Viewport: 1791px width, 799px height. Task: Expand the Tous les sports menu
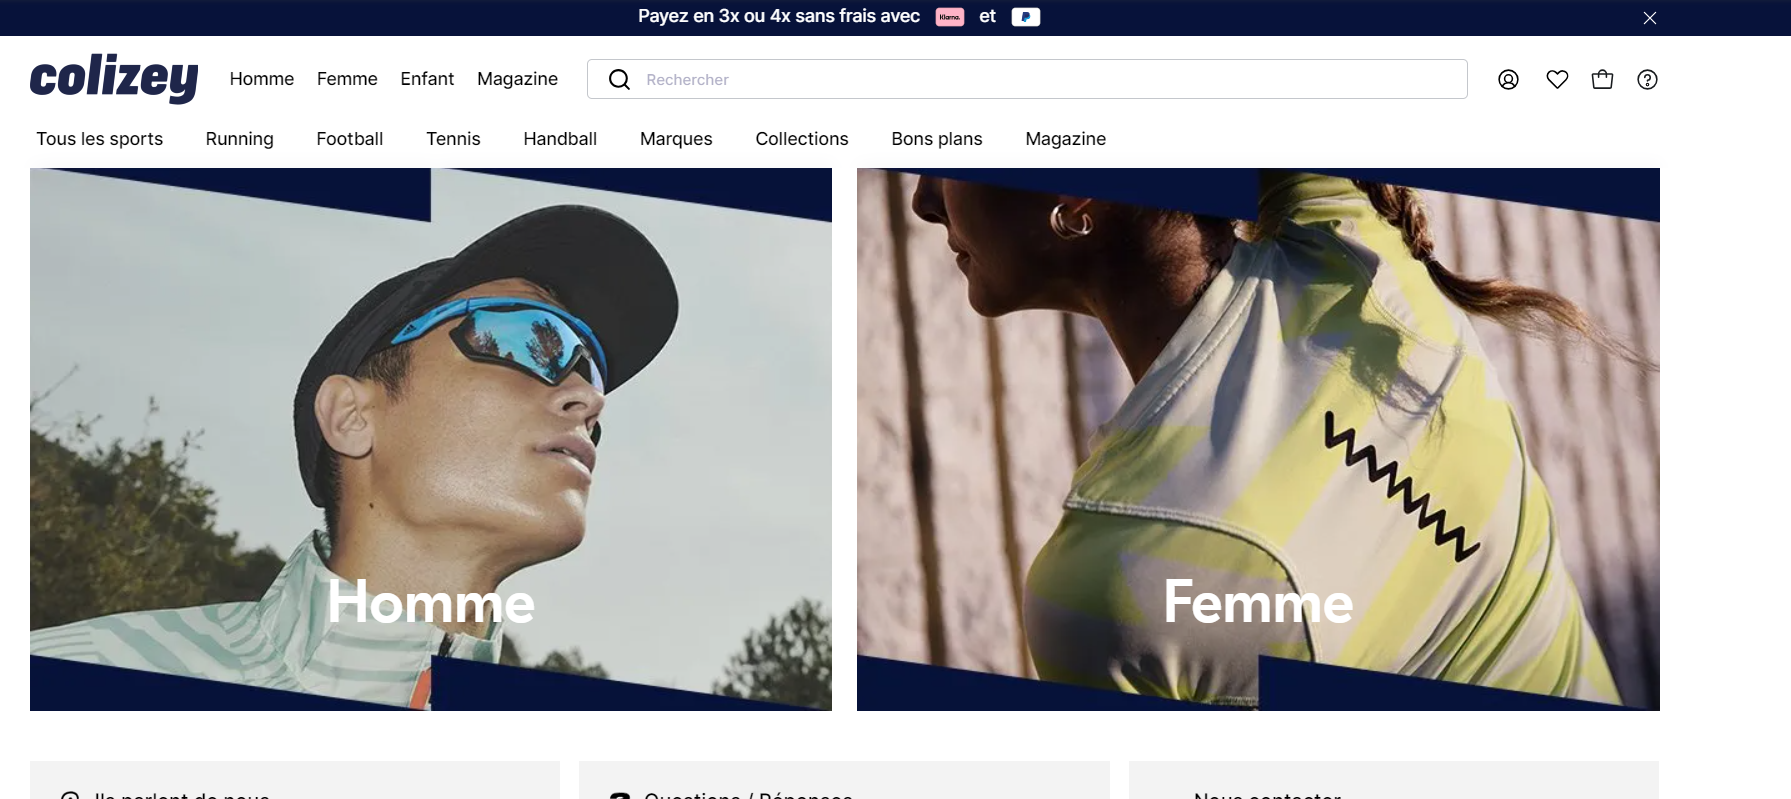[100, 139]
